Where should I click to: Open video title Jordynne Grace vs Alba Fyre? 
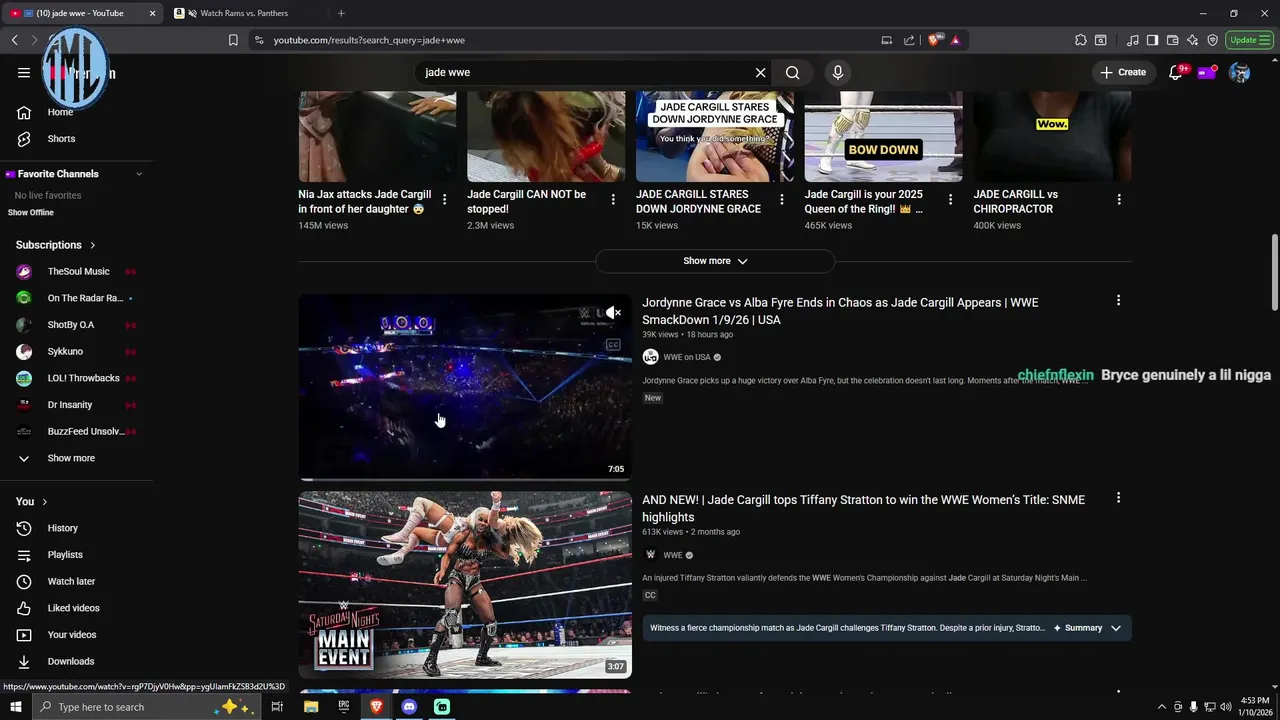pos(840,311)
